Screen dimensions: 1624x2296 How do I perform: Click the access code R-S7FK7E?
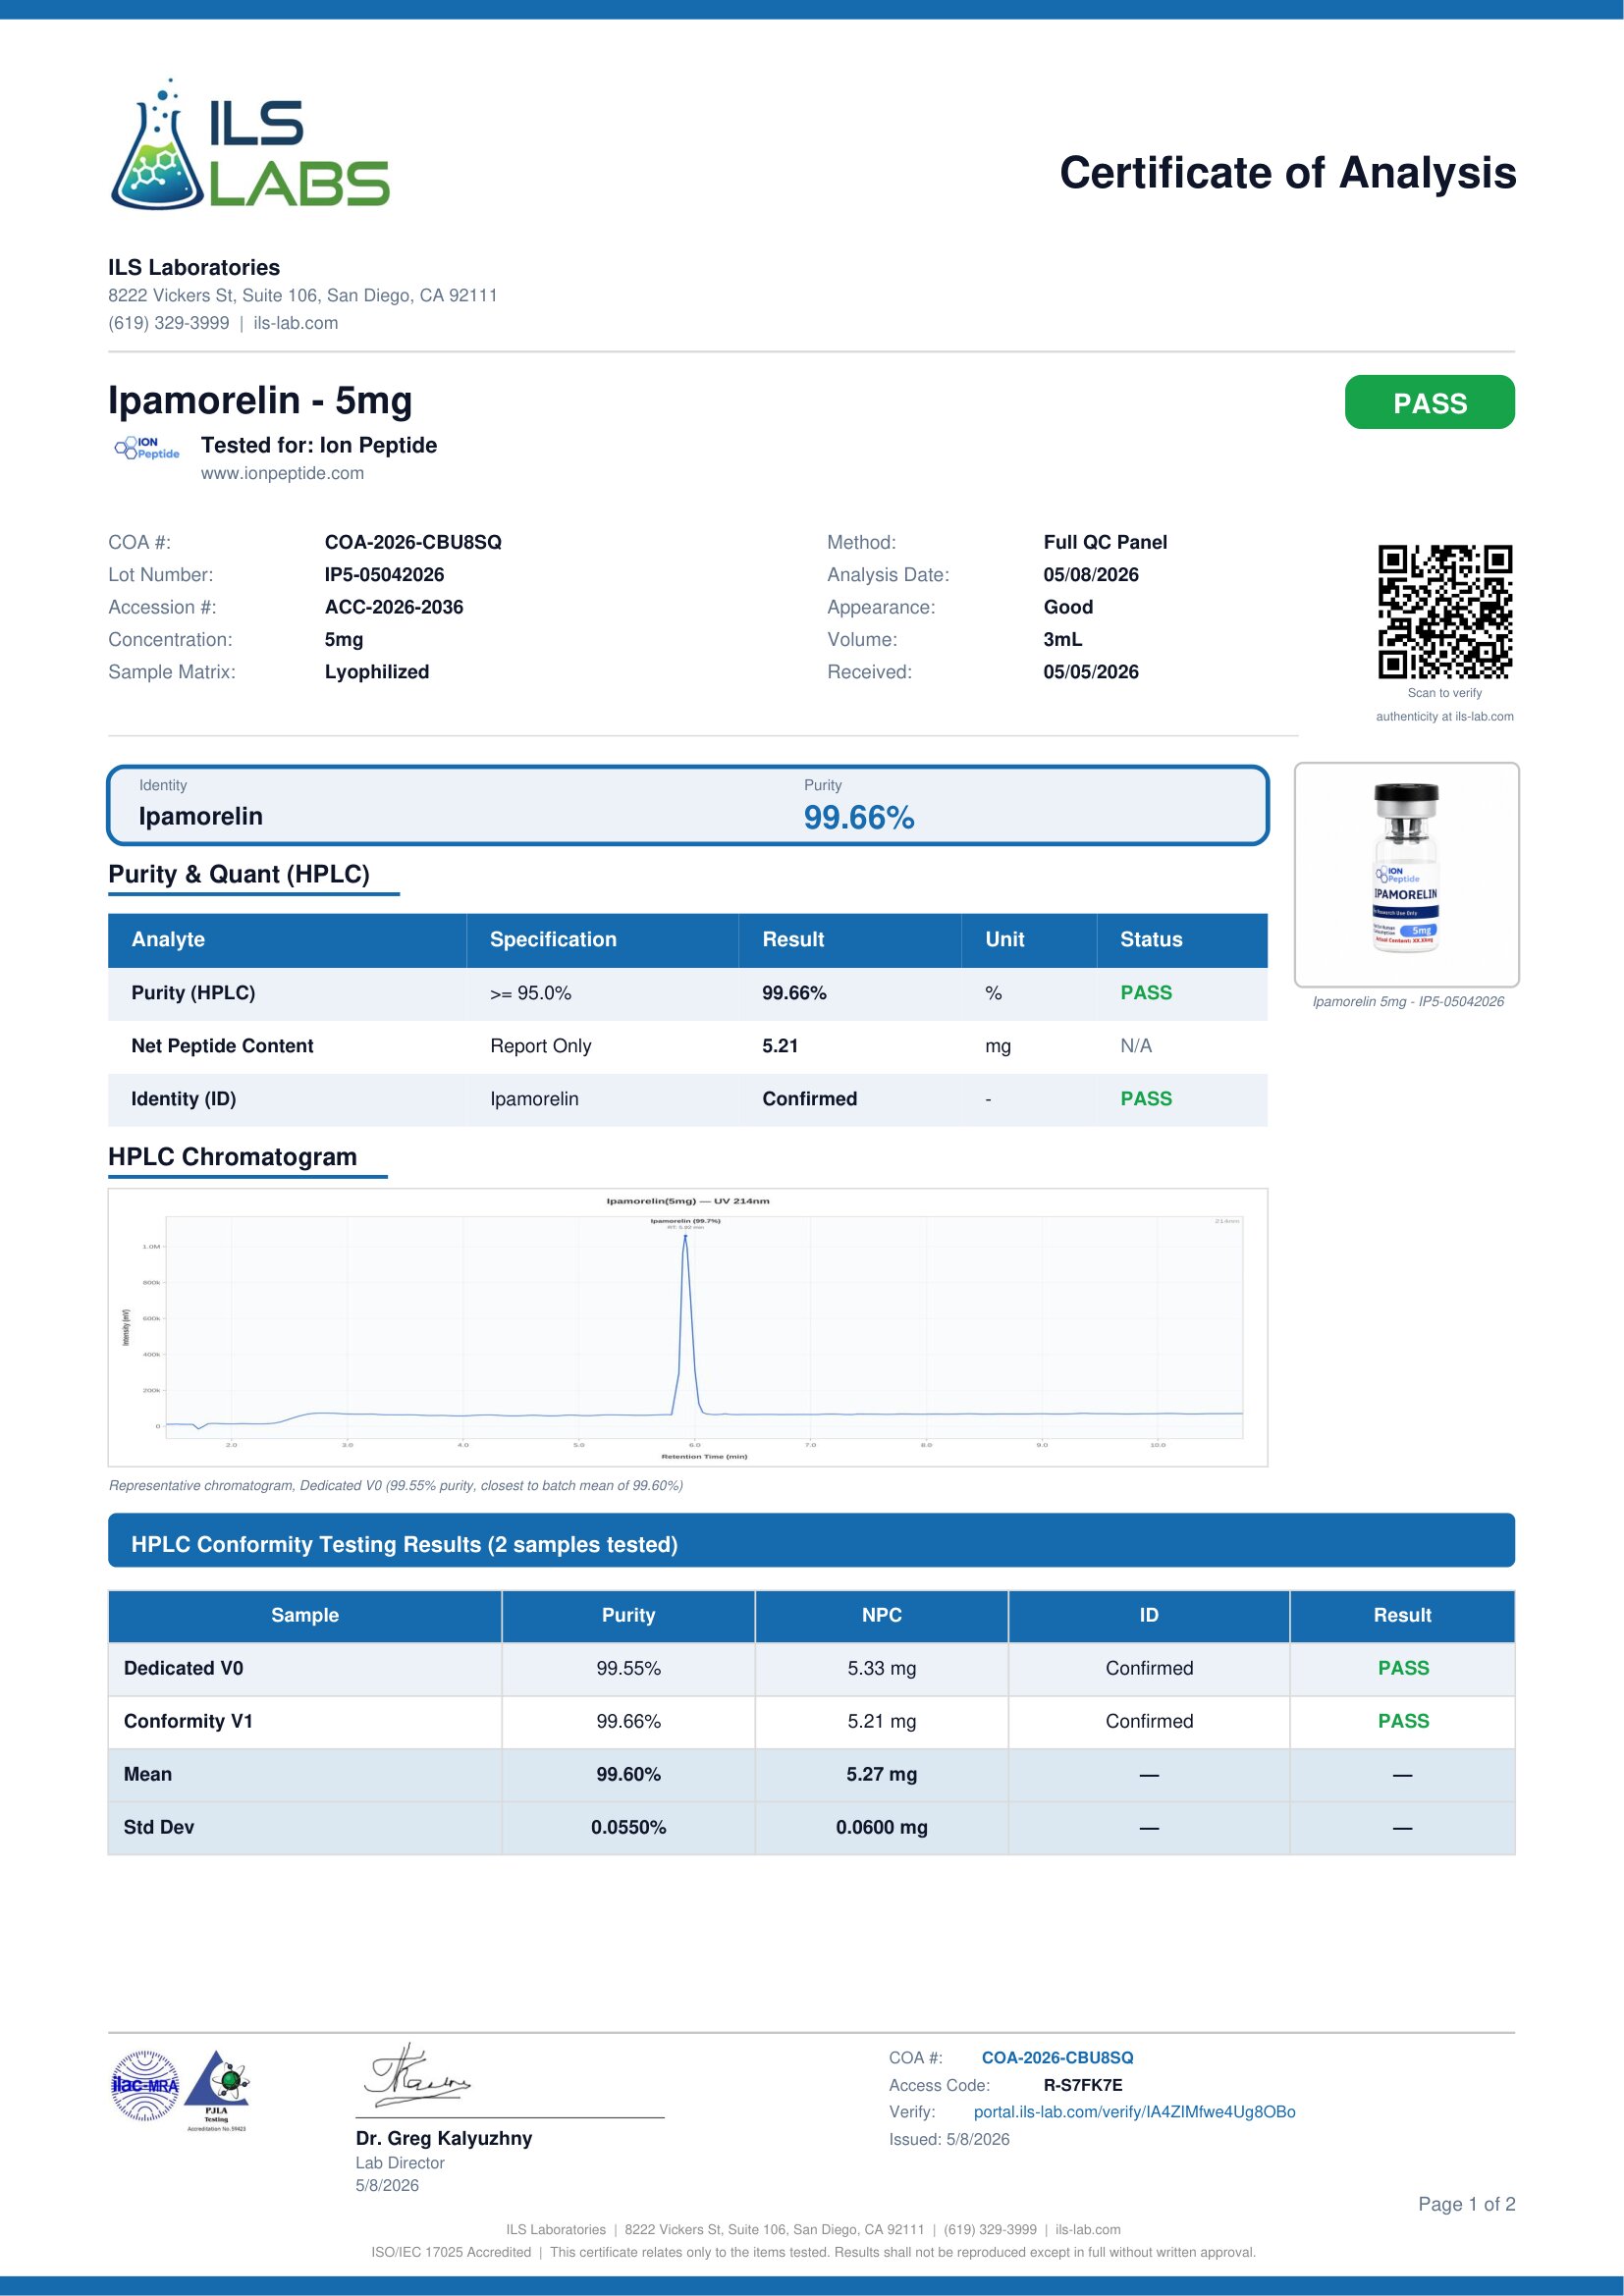1082,2085
